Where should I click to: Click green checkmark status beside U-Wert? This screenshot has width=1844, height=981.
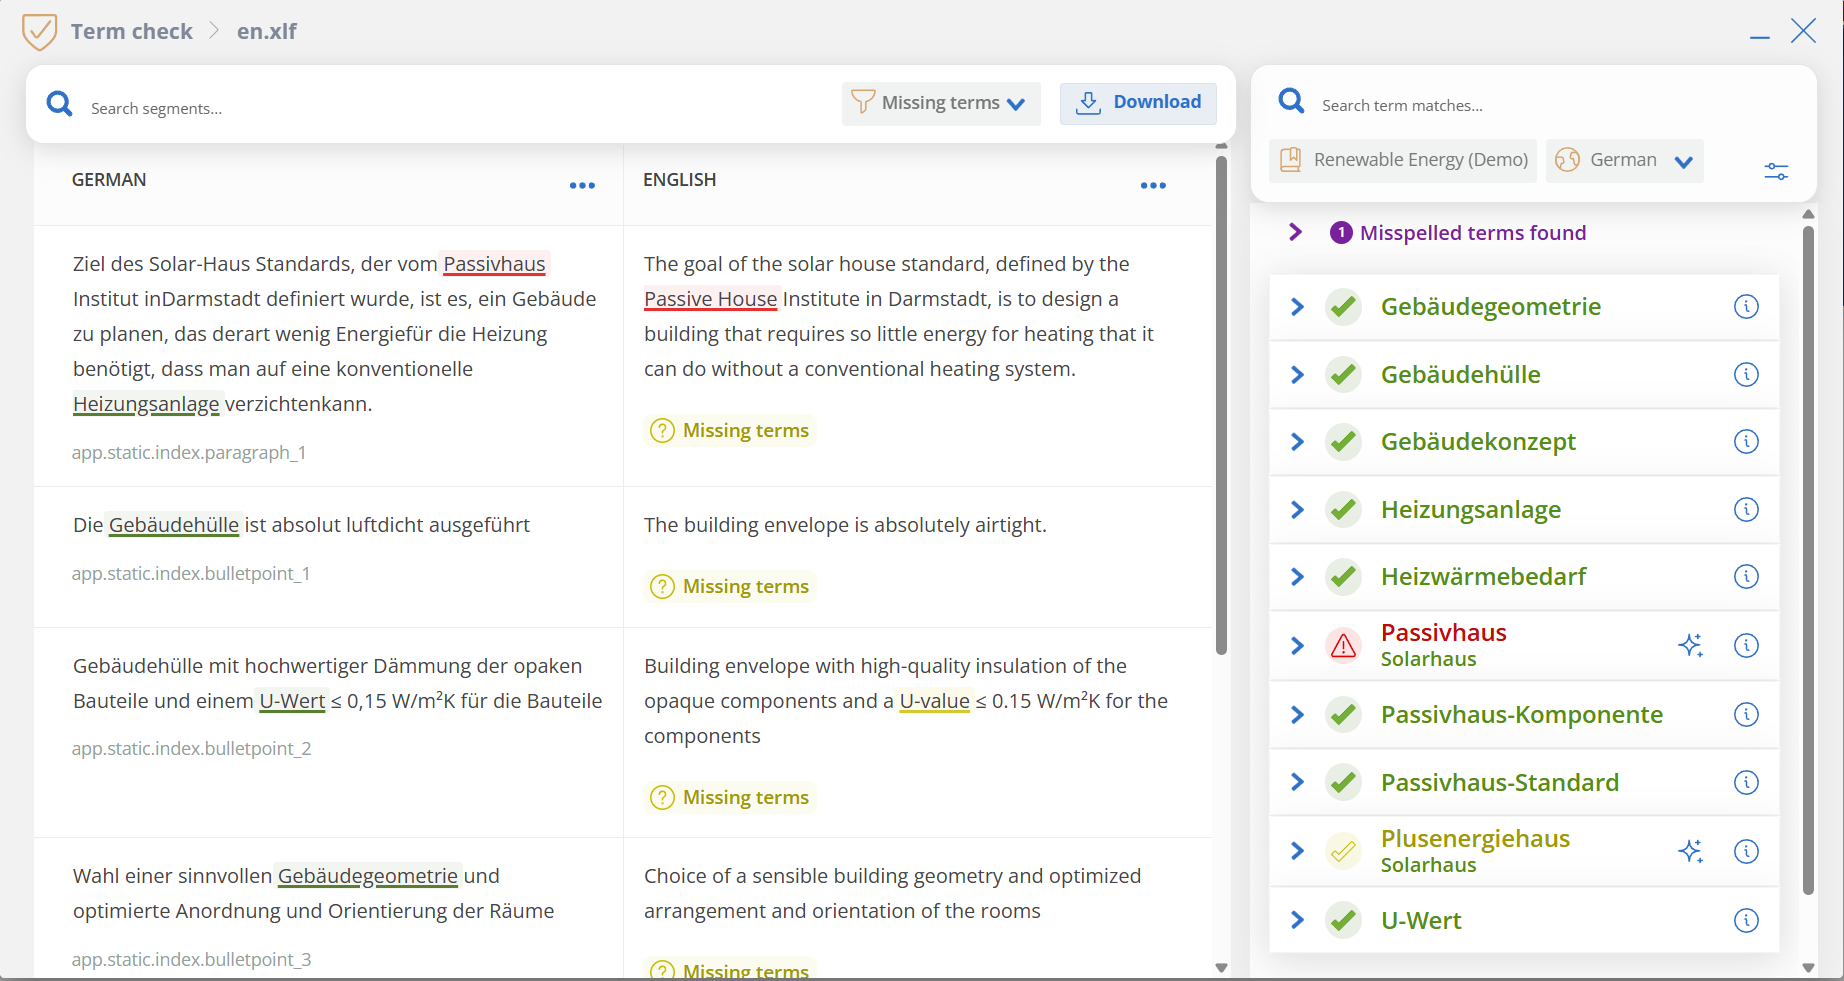click(1344, 921)
